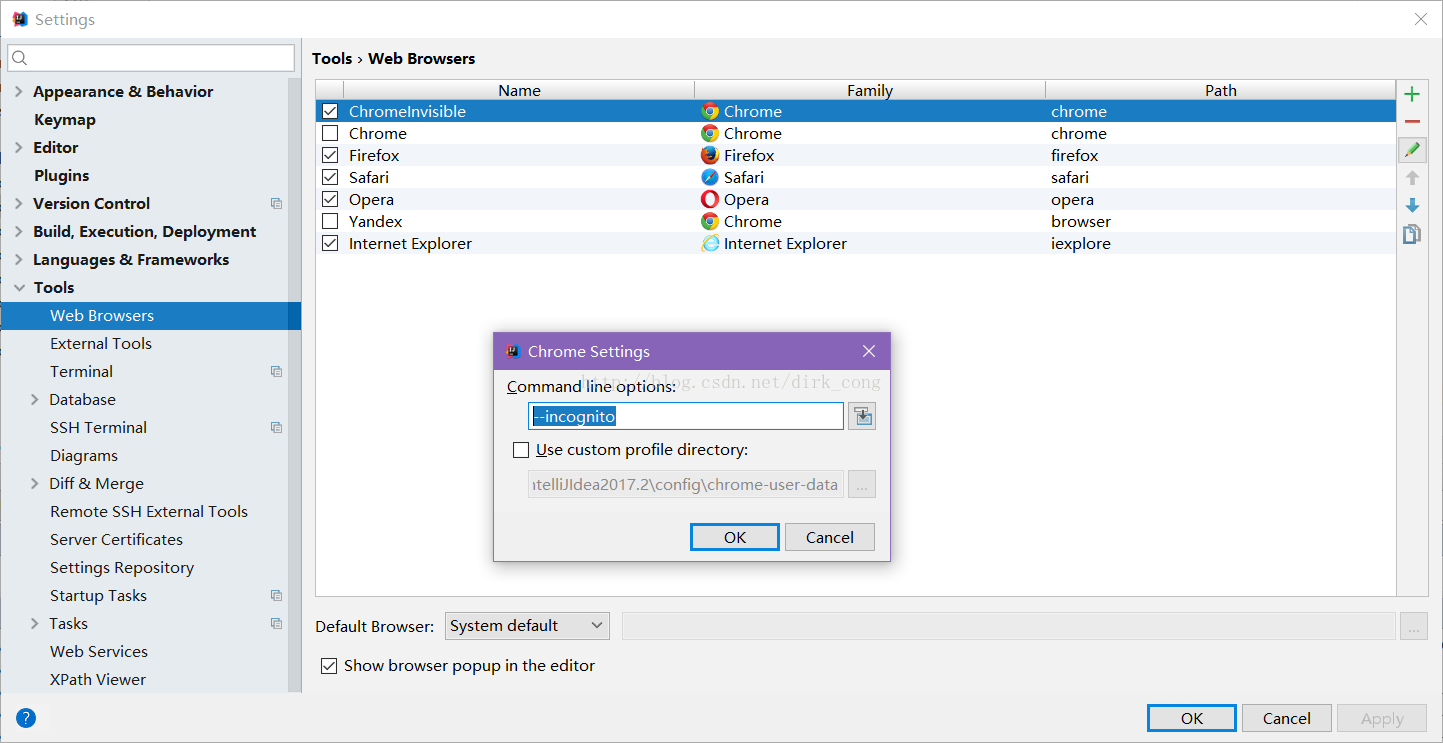Open Settings Repository page
This screenshot has width=1443, height=743.
122,567
